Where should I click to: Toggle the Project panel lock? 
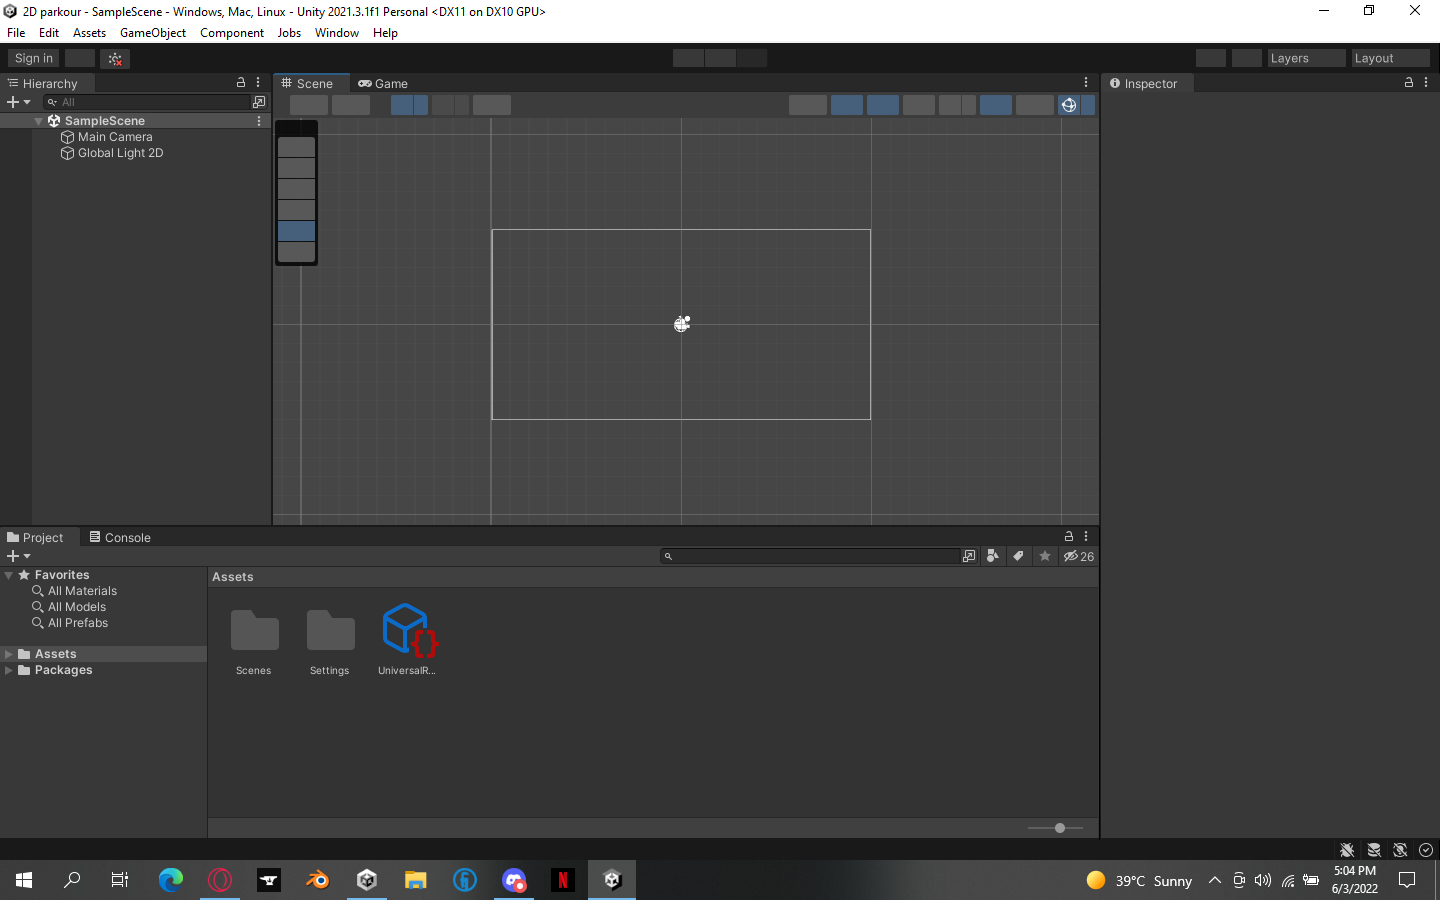point(1068,537)
